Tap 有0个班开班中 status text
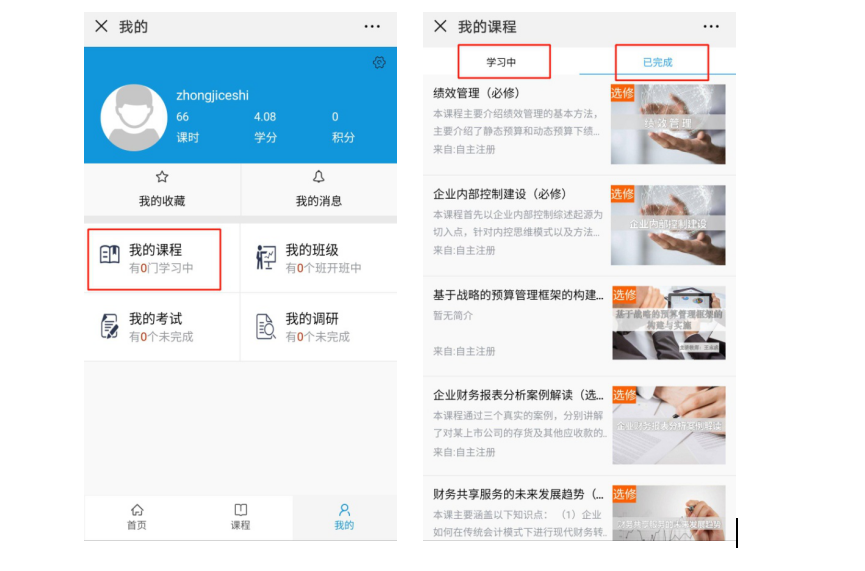The width and height of the screenshot is (865, 571). (x=323, y=268)
